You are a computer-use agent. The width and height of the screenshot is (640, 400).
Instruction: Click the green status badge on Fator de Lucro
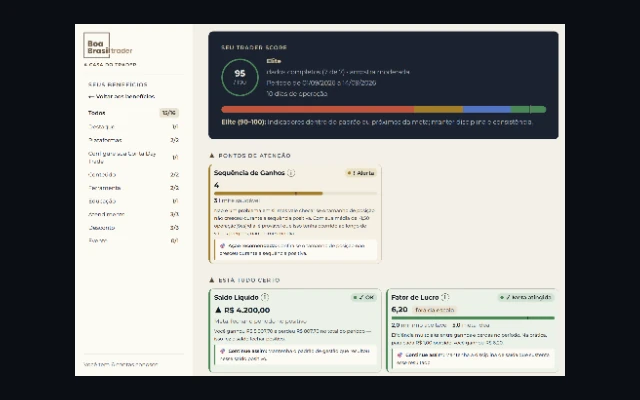click(526, 298)
